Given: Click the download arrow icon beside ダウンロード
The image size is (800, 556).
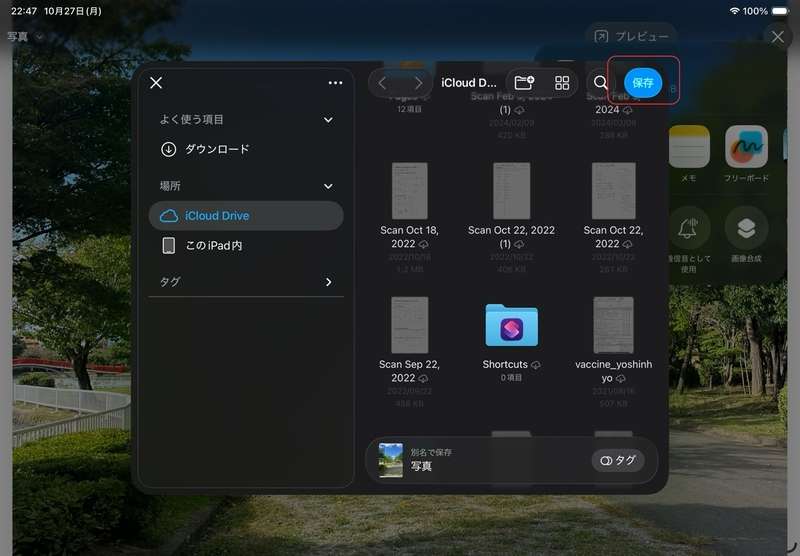Looking at the screenshot, I should tap(168, 149).
